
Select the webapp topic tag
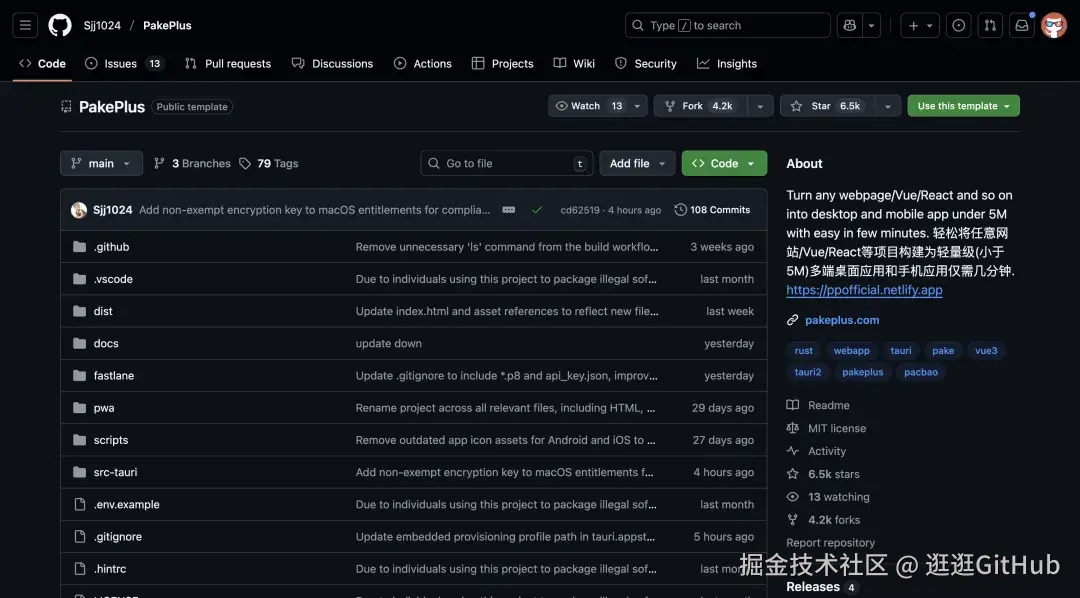coord(851,351)
